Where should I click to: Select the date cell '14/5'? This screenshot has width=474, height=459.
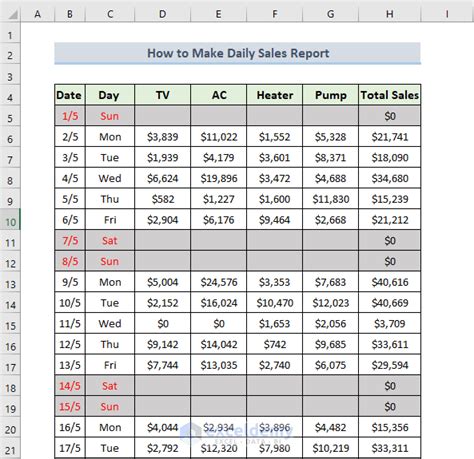point(70,386)
